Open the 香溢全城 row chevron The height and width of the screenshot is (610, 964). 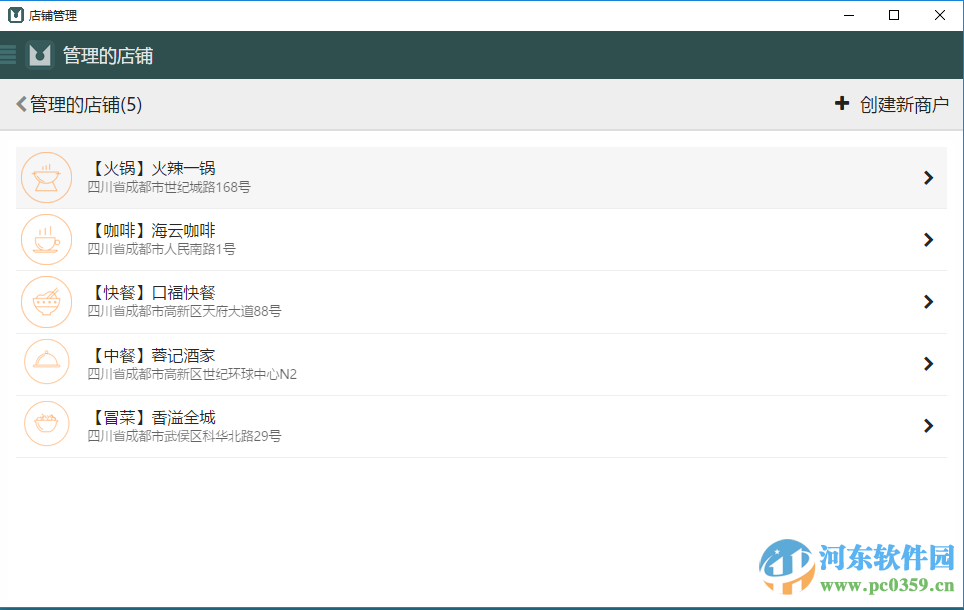928,426
